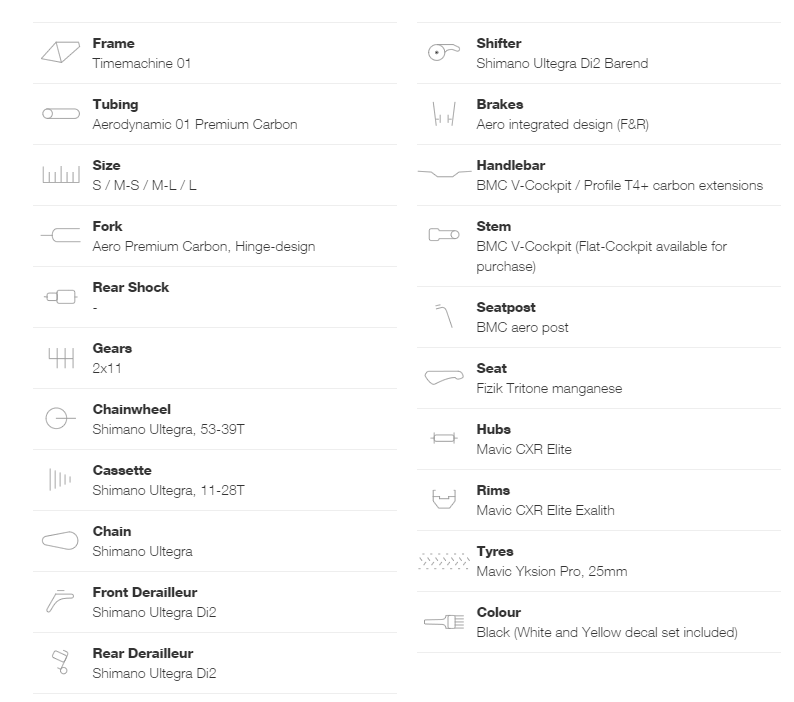Select the Cassette bars icon

60,479
